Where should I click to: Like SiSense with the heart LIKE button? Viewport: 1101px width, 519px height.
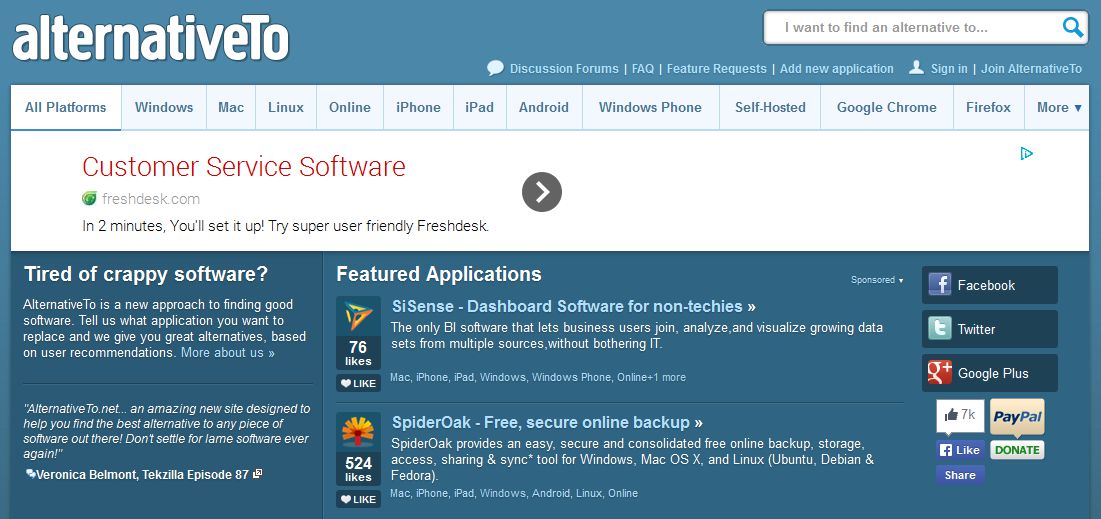pos(358,383)
